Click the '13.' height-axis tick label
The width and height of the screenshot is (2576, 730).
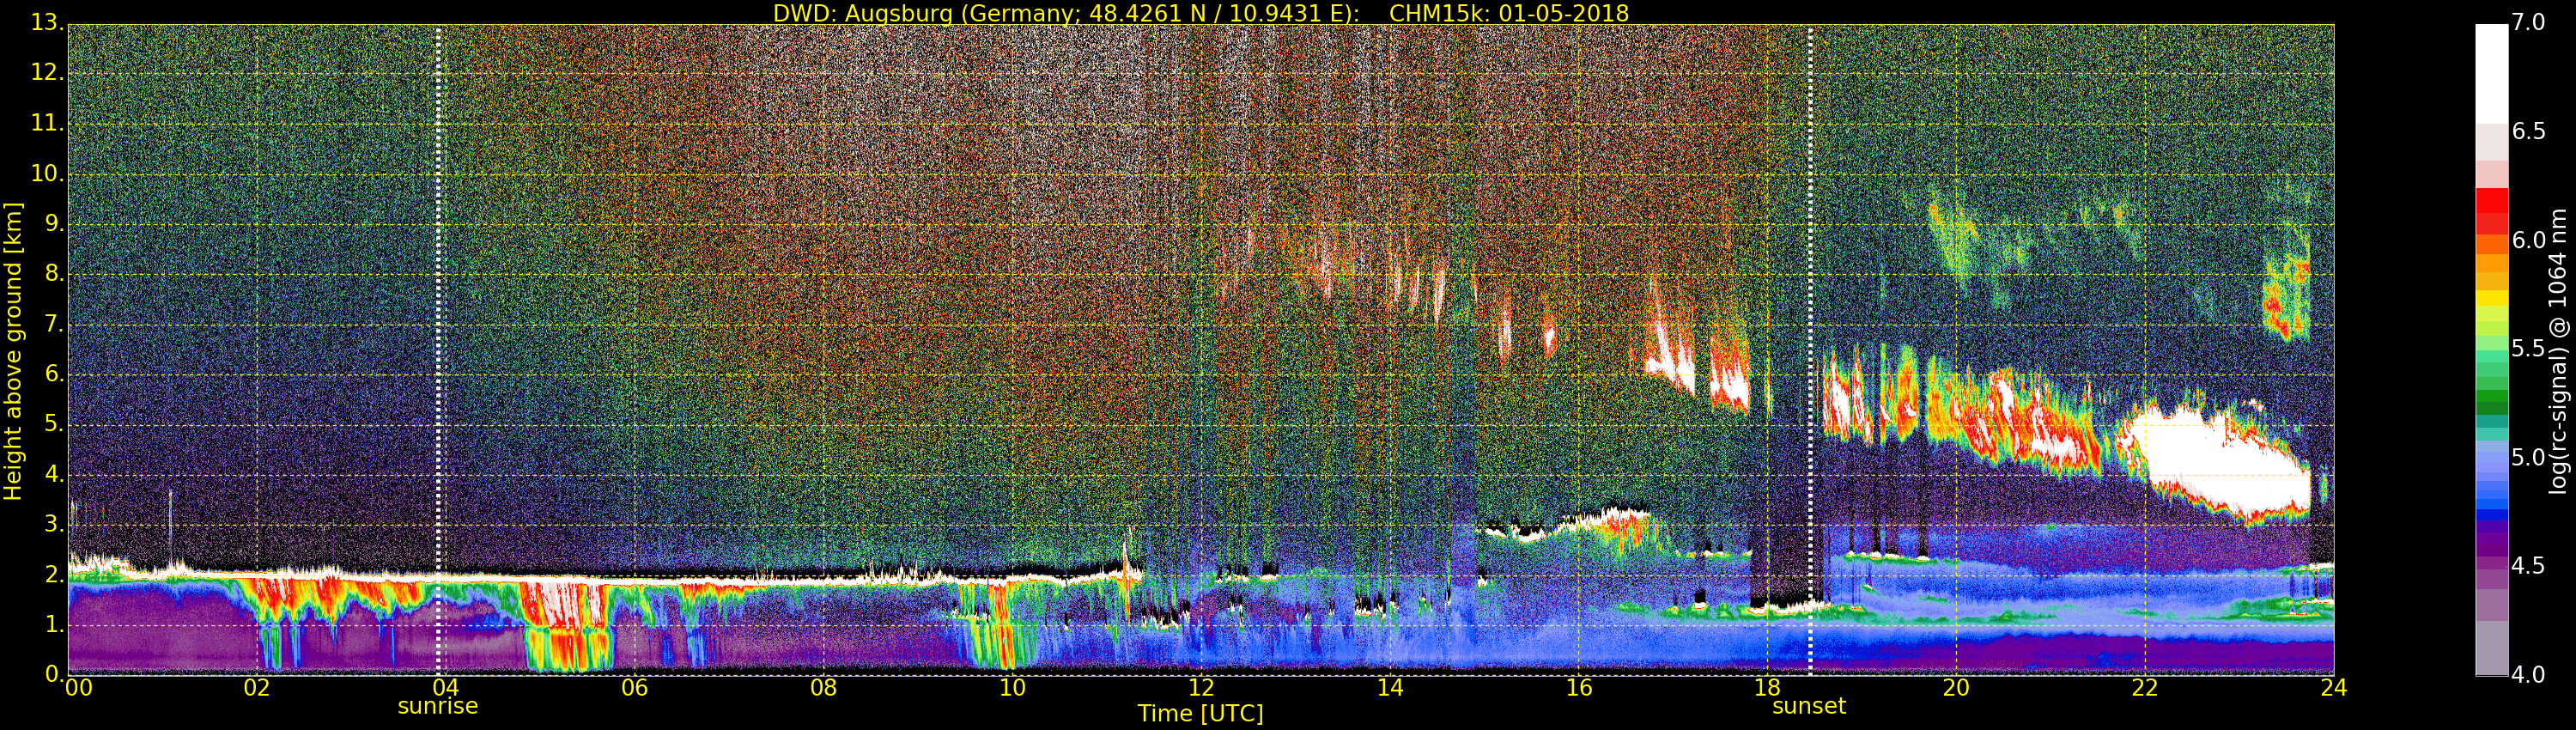[x=48, y=23]
